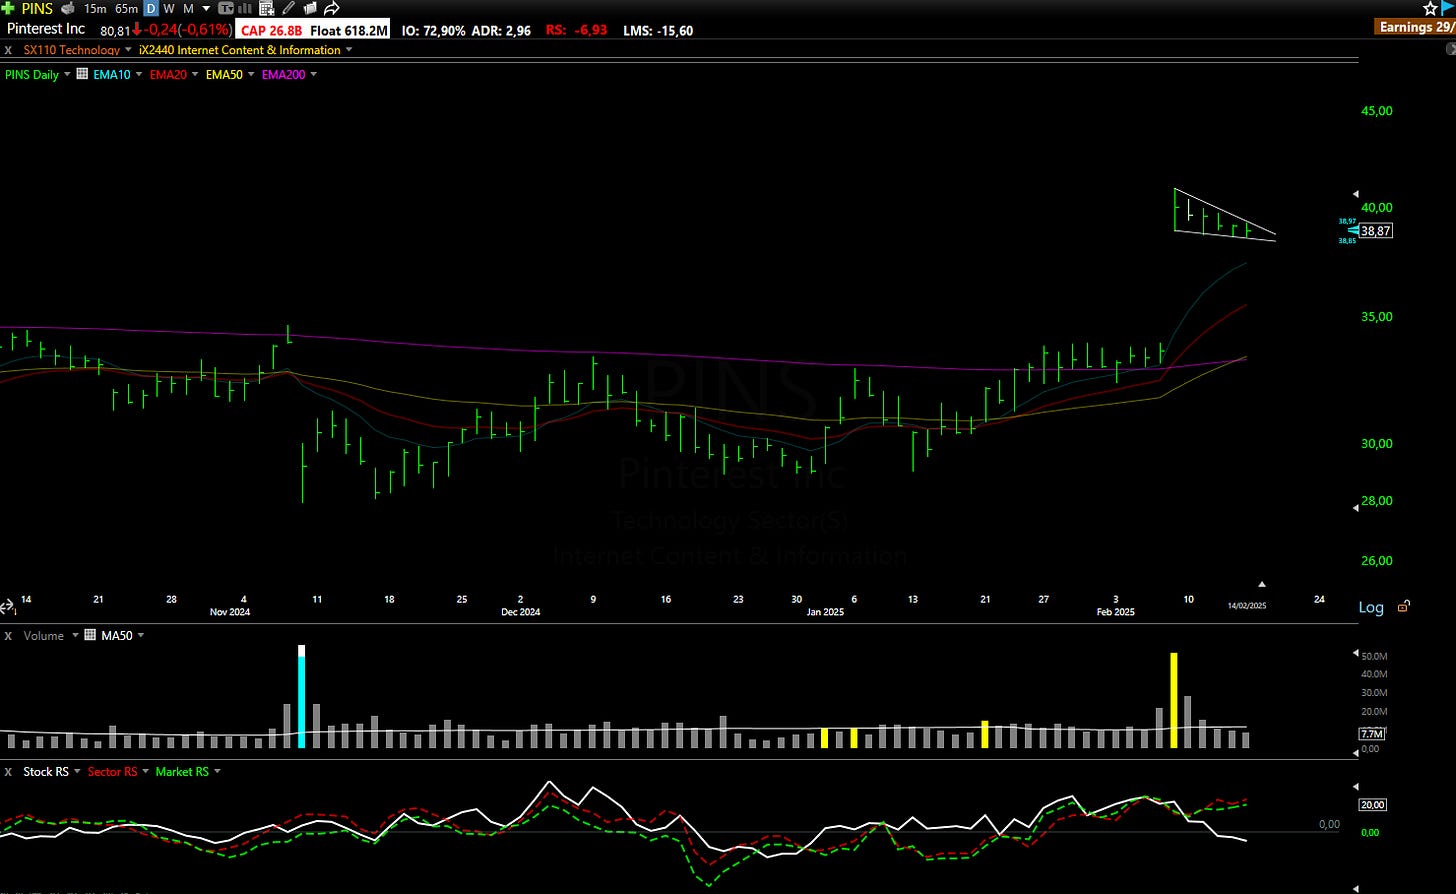Open Stock RS dropdown
Viewport: 1456px width, 894px height.
pyautogui.click(x=77, y=772)
